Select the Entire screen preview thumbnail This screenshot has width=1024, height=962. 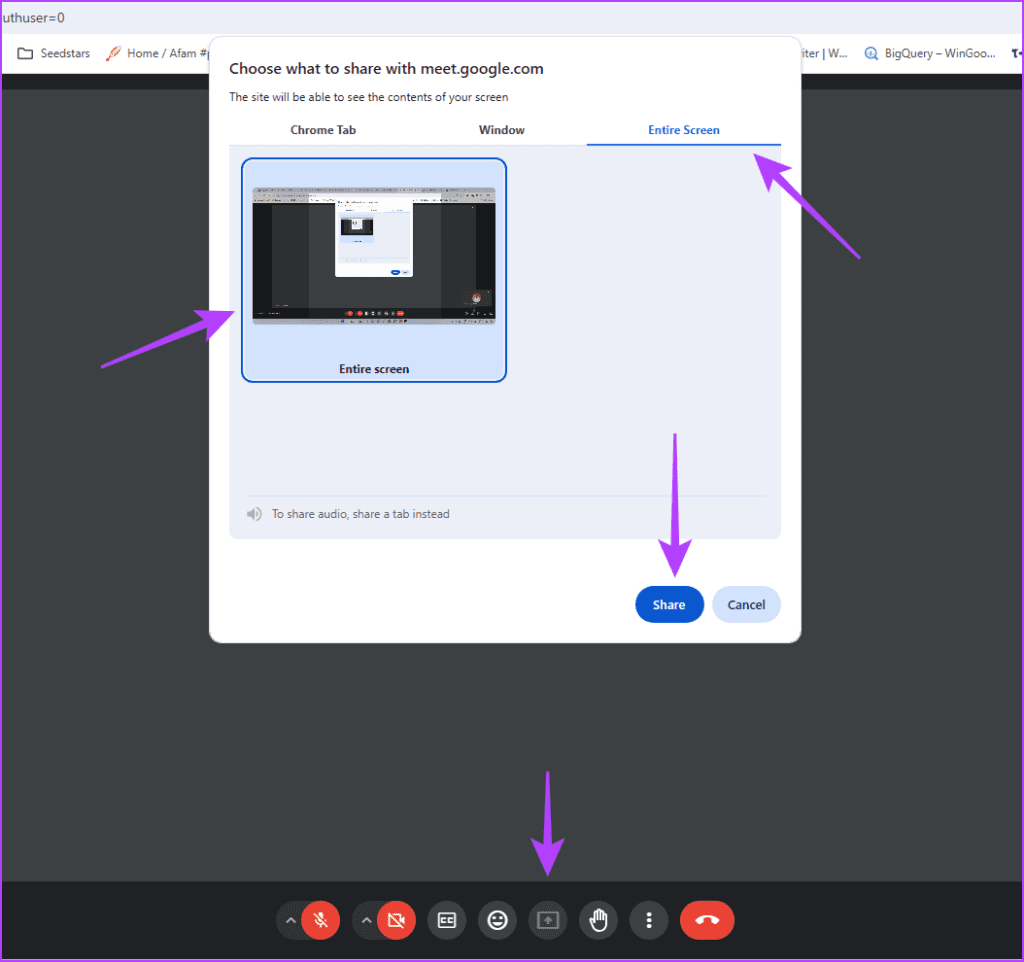click(373, 252)
